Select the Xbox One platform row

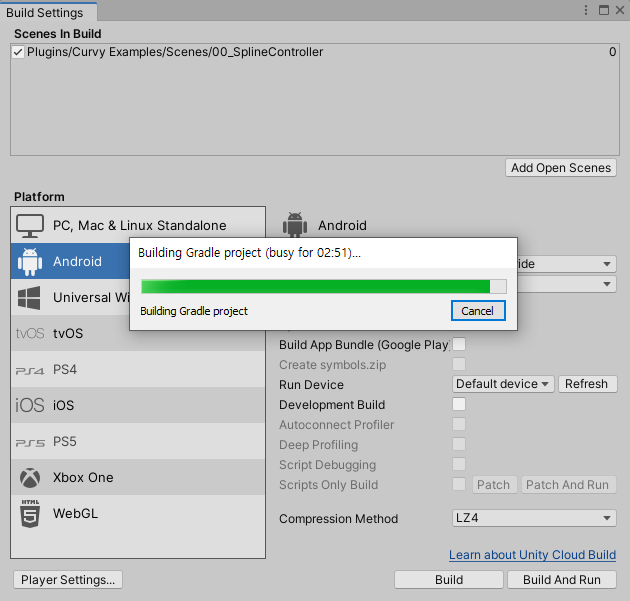138,477
